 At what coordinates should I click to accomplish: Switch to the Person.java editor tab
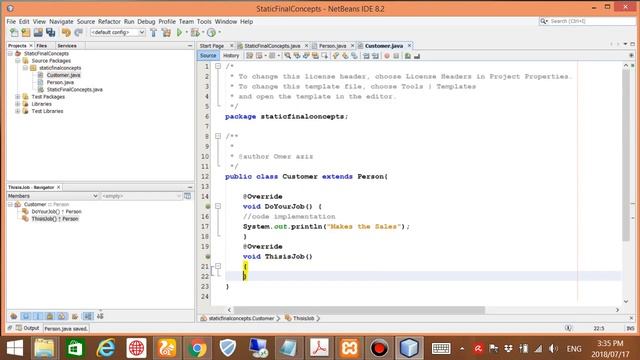(332, 46)
